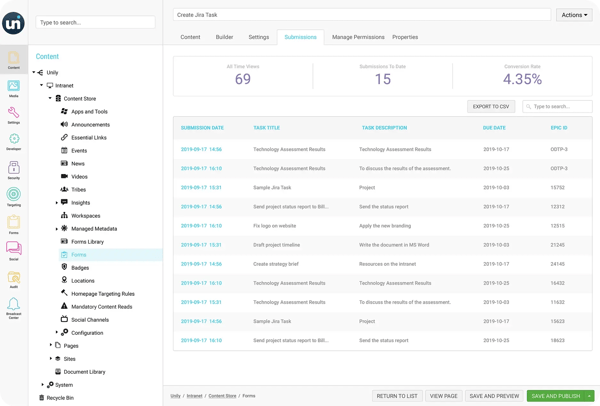Click the Save and Publish button
Viewport: 600px width, 406px height.
[x=556, y=396]
